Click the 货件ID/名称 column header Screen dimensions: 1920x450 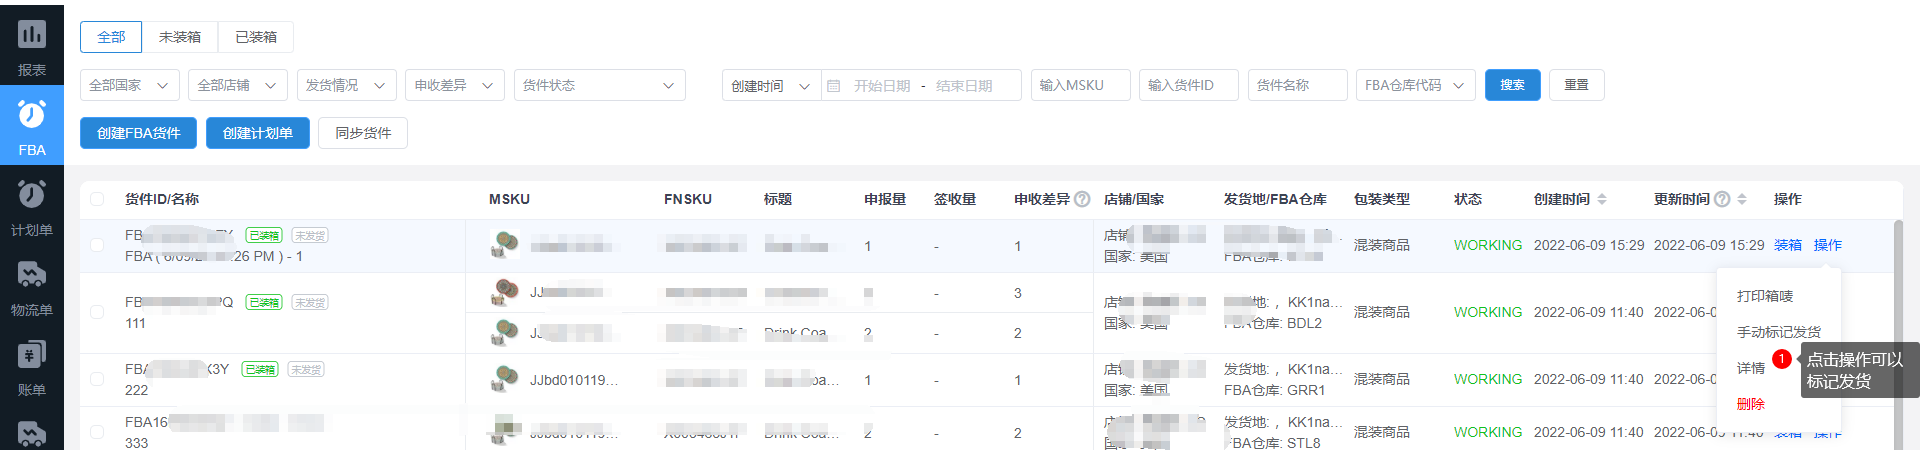[162, 199]
